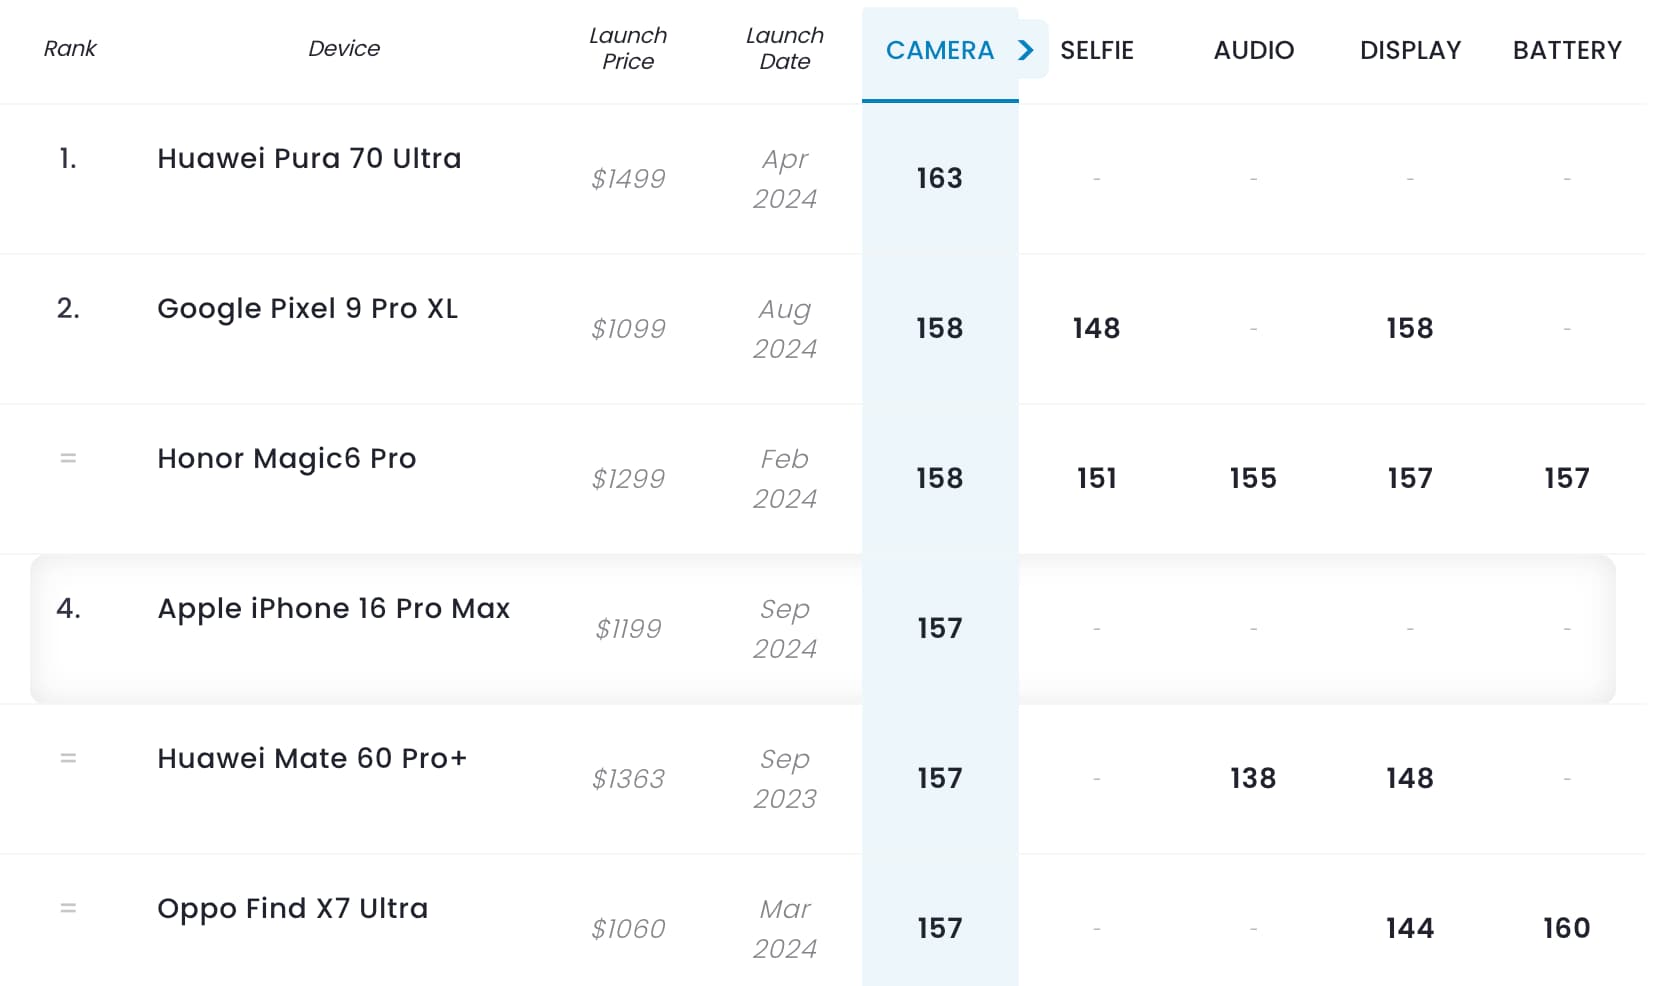Open Honor Magic6 Pro device link
Screen dimensions: 1662x986
pyautogui.click(x=286, y=458)
